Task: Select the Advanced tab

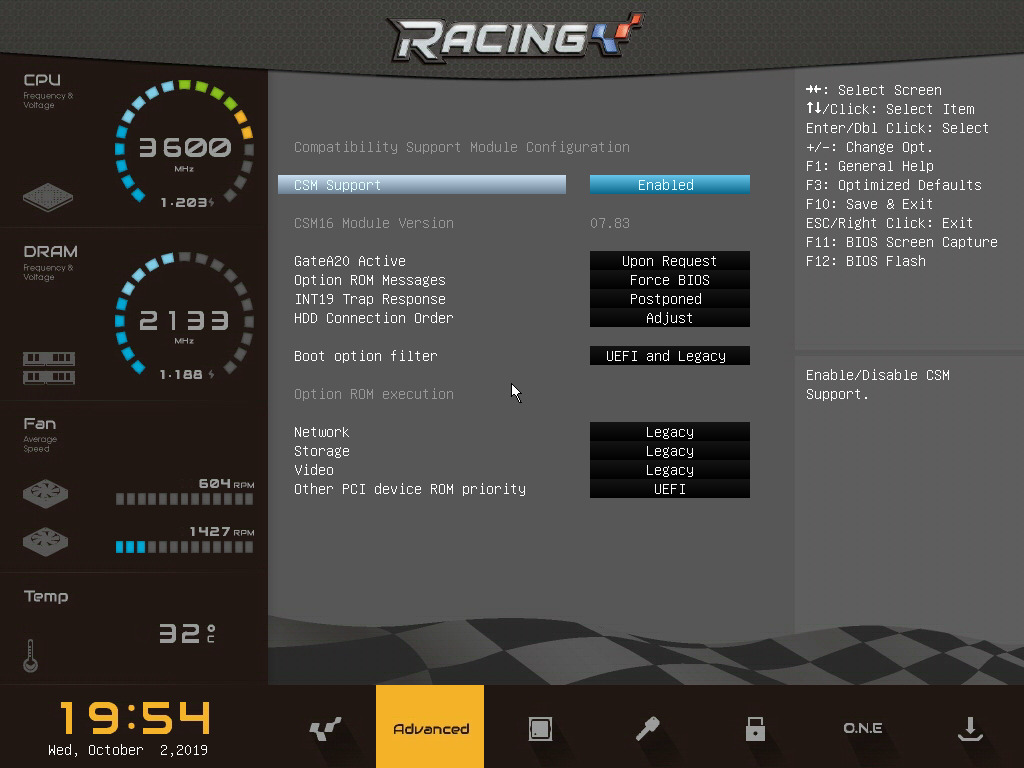Action: (430, 727)
